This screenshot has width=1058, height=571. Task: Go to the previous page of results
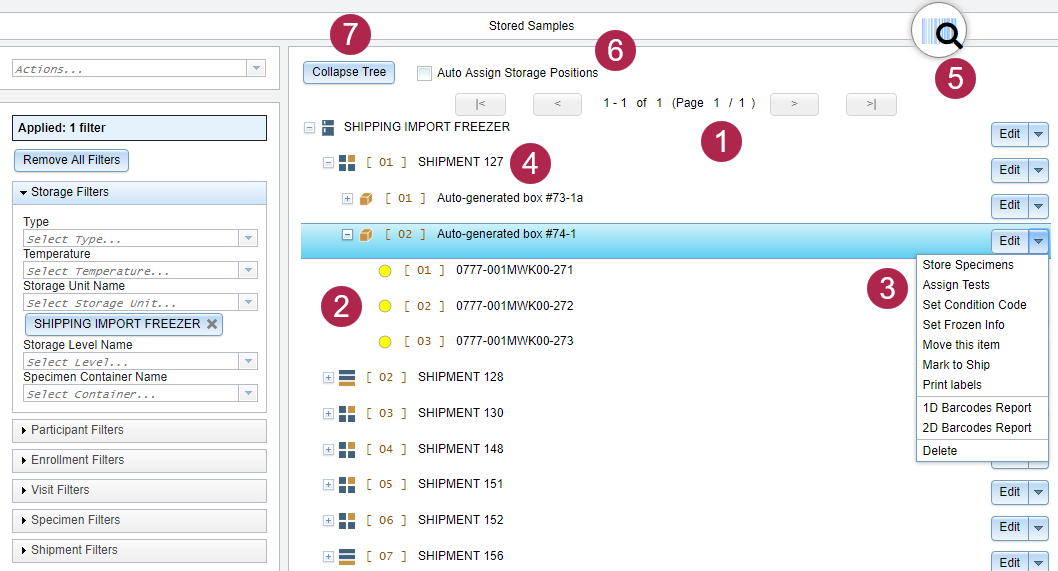557,104
